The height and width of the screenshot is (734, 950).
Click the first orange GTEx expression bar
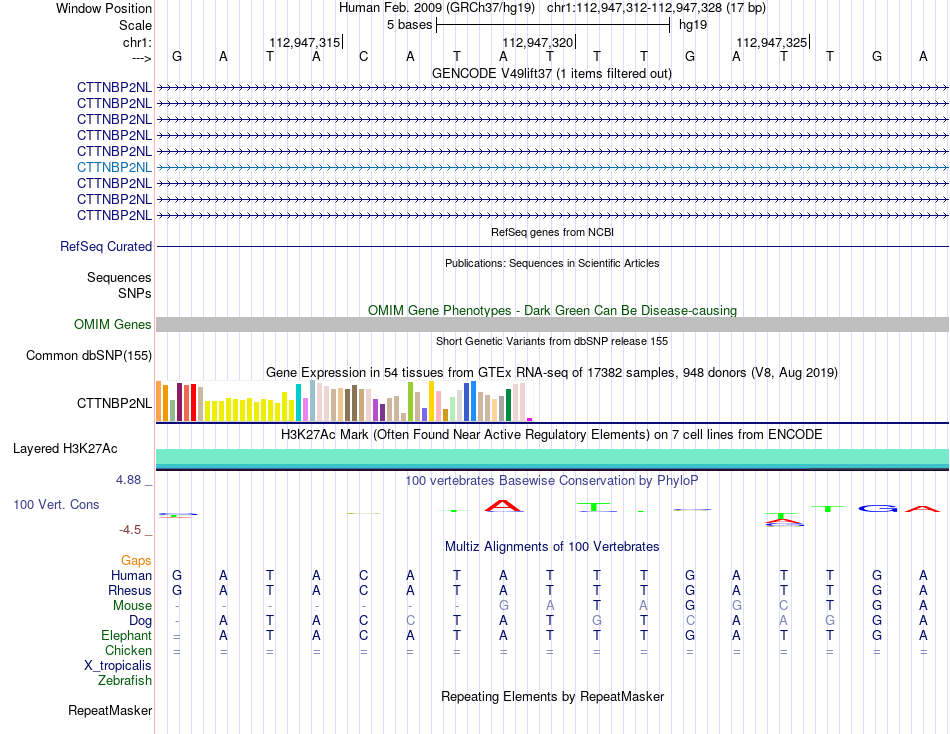click(x=159, y=401)
